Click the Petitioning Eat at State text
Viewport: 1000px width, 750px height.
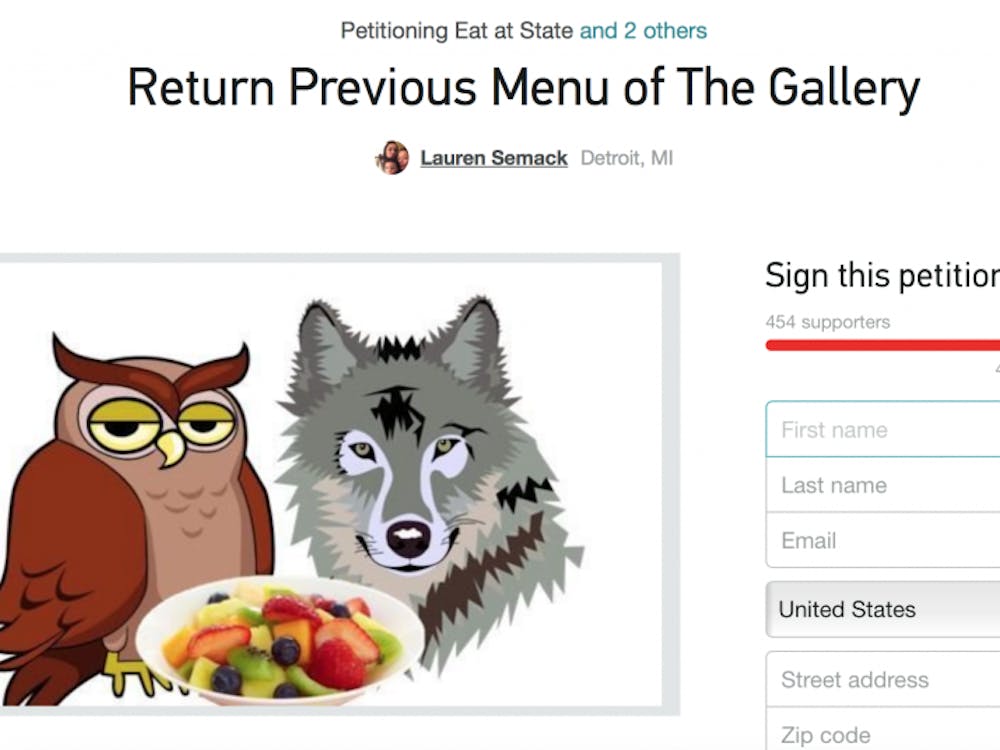click(457, 31)
